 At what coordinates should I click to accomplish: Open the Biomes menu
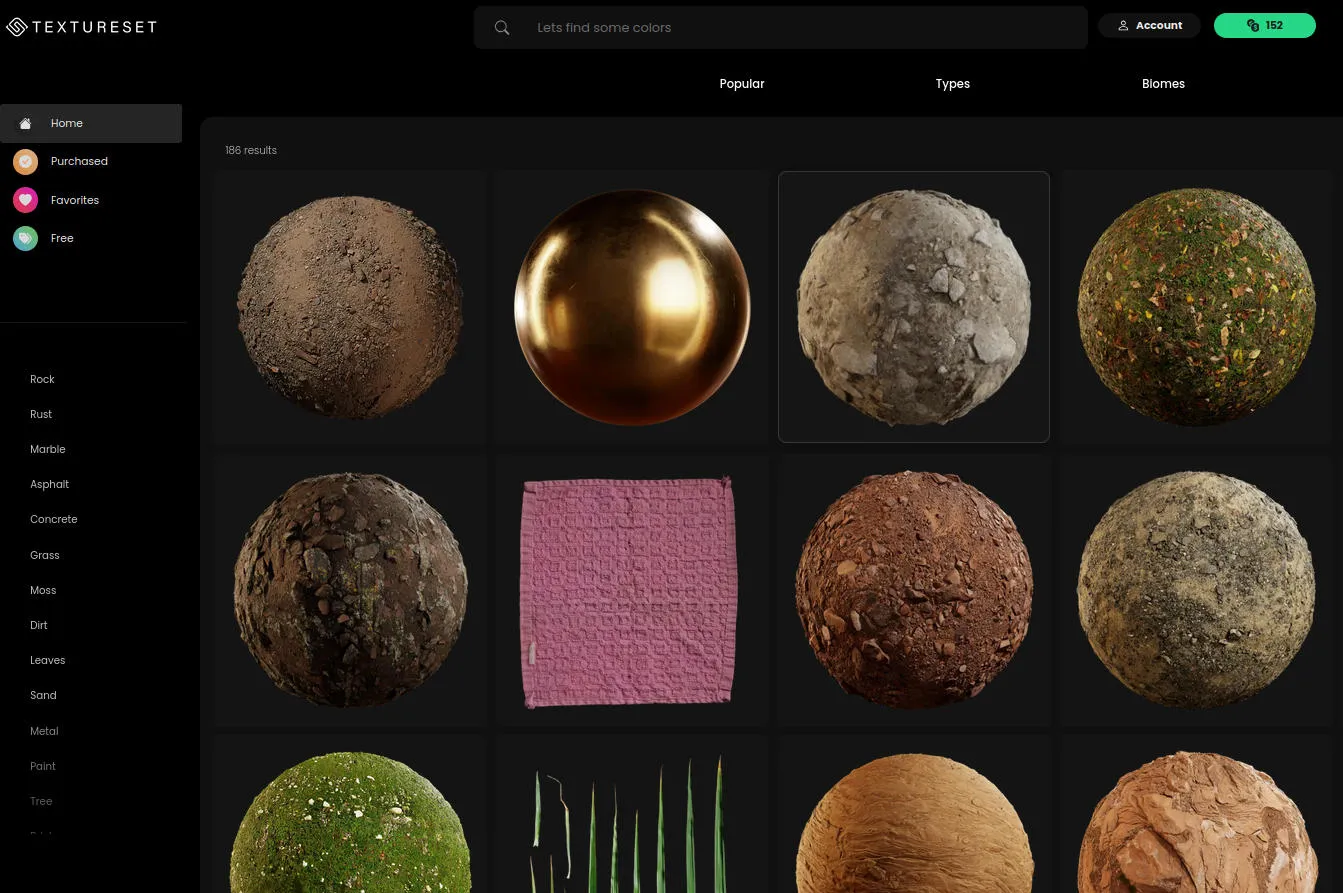tap(1163, 84)
